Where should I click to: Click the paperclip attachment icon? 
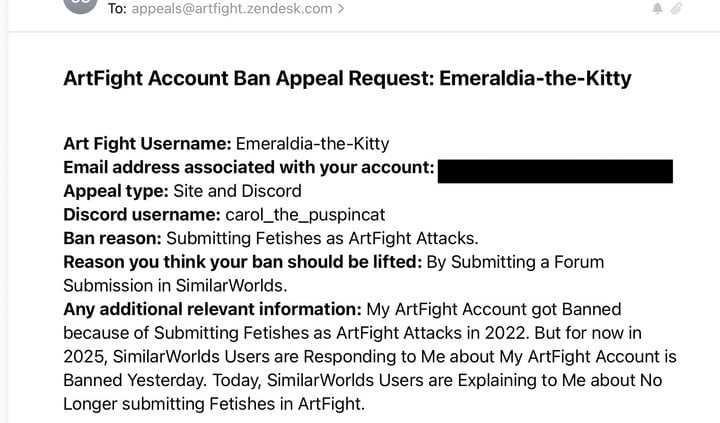click(676, 8)
